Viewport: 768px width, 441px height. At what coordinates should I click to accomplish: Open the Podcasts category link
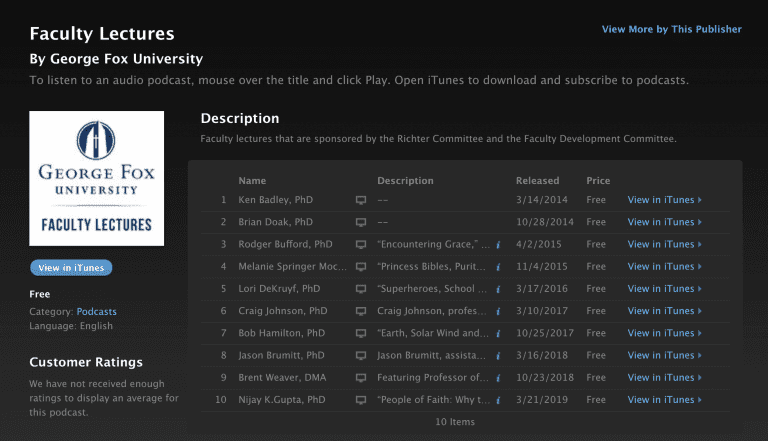[96, 312]
